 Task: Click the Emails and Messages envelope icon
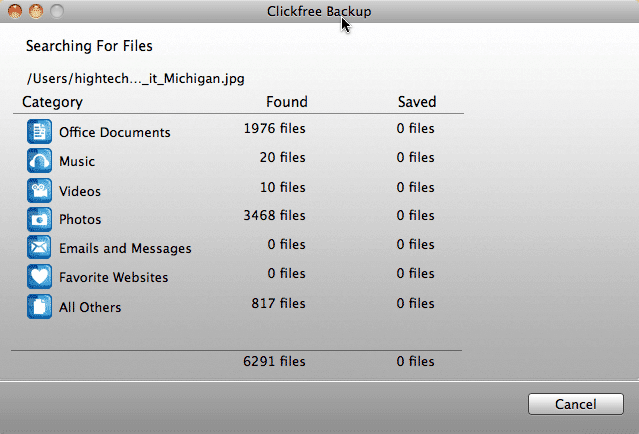click(39, 248)
